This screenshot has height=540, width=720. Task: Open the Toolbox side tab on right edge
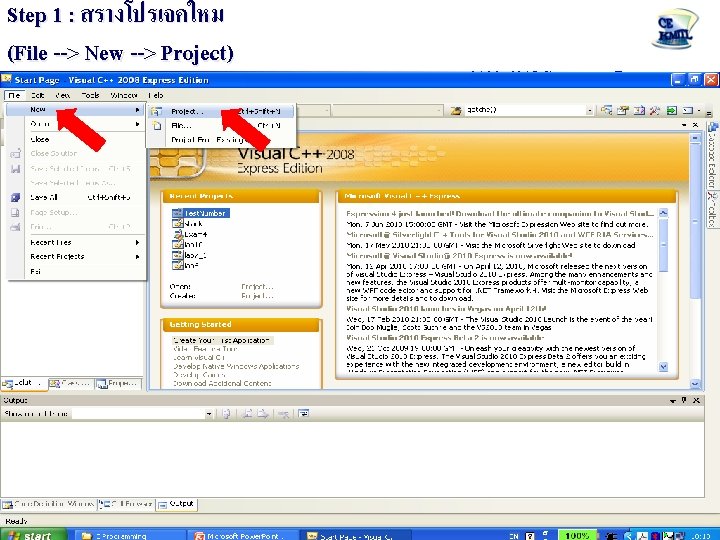[x=713, y=209]
